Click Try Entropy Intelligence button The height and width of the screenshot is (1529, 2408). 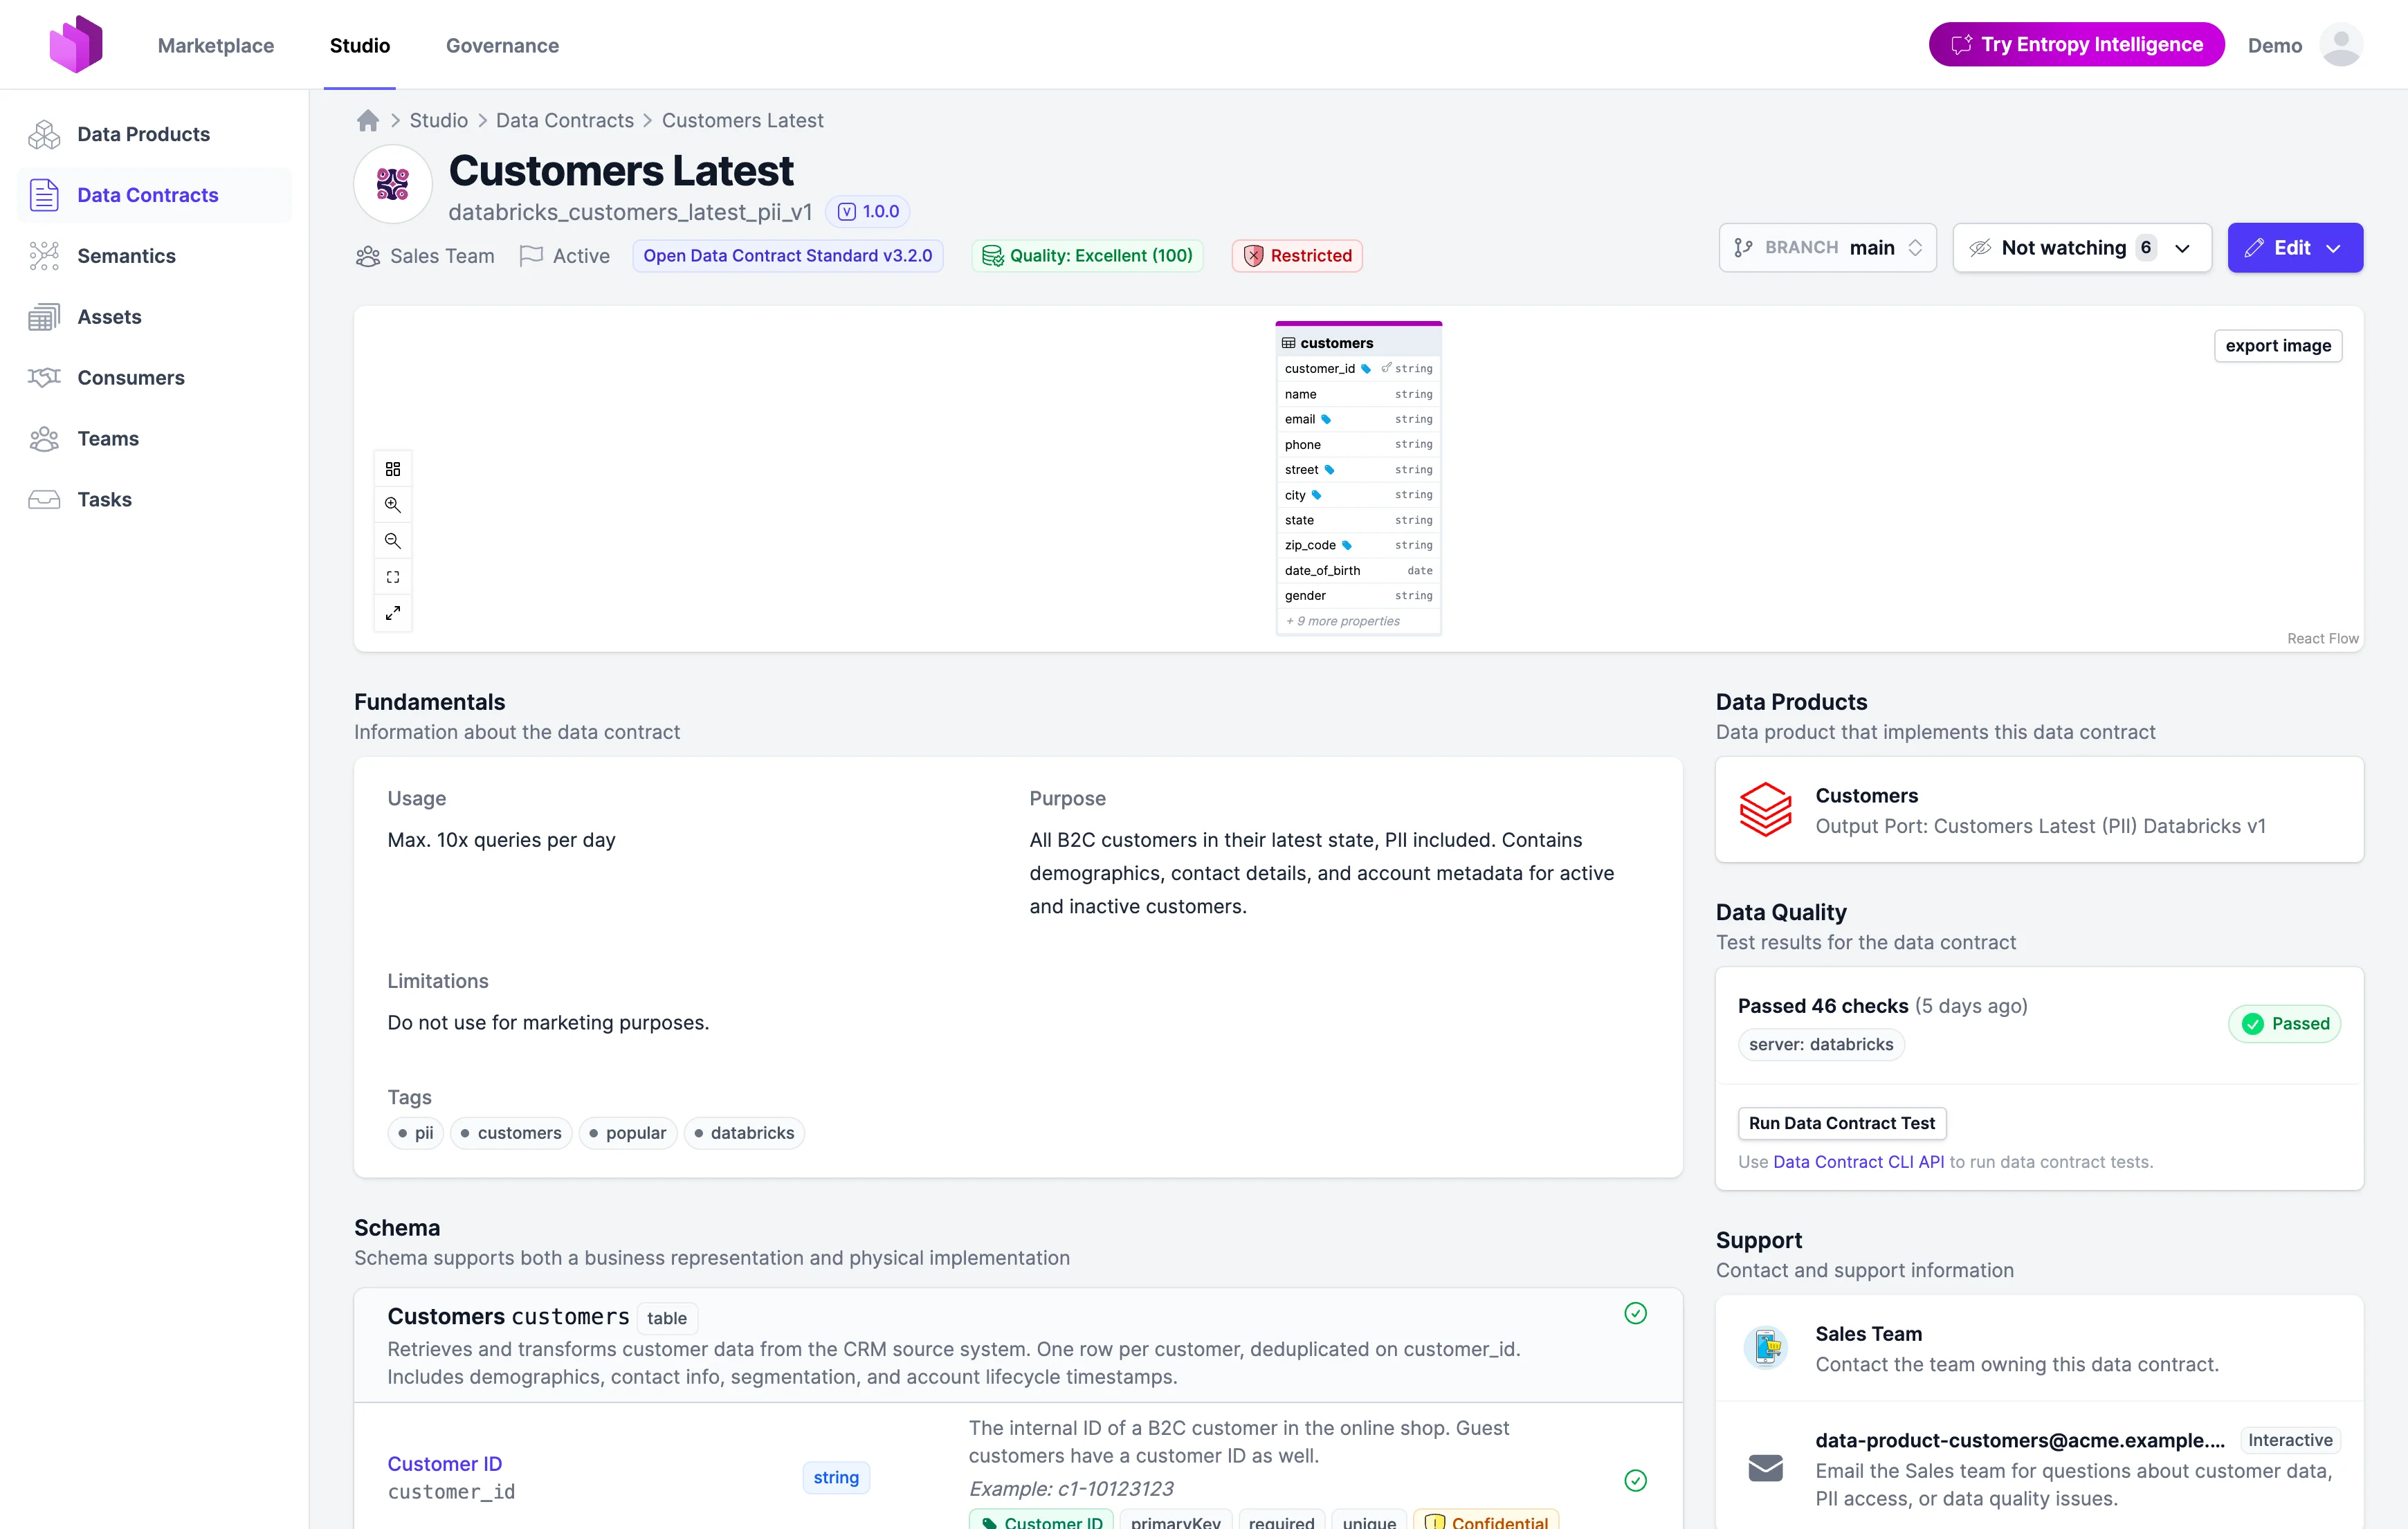pyautogui.click(x=2076, y=45)
